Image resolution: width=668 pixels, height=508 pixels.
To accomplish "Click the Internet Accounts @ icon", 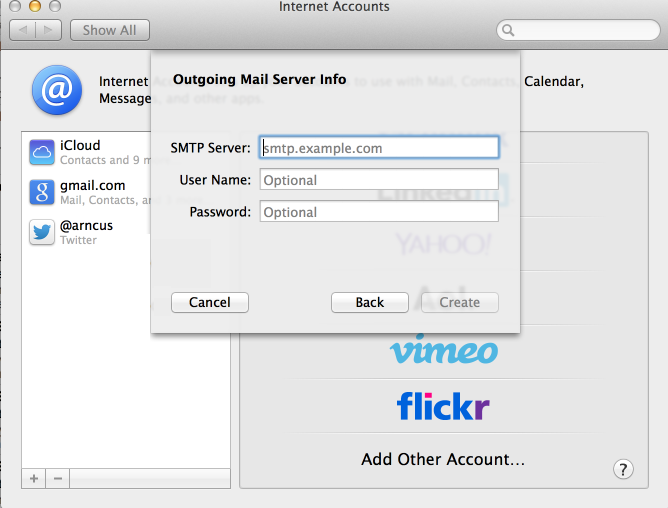I will [x=57, y=90].
